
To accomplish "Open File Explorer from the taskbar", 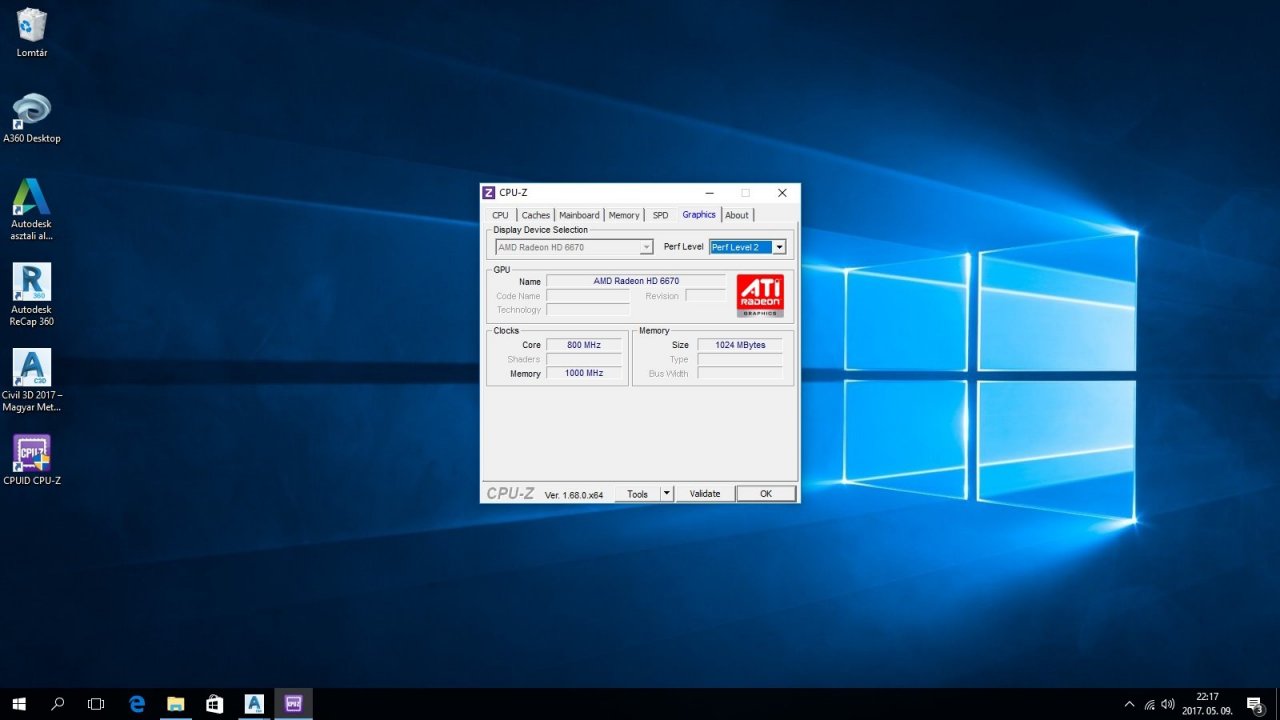I will tap(176, 704).
